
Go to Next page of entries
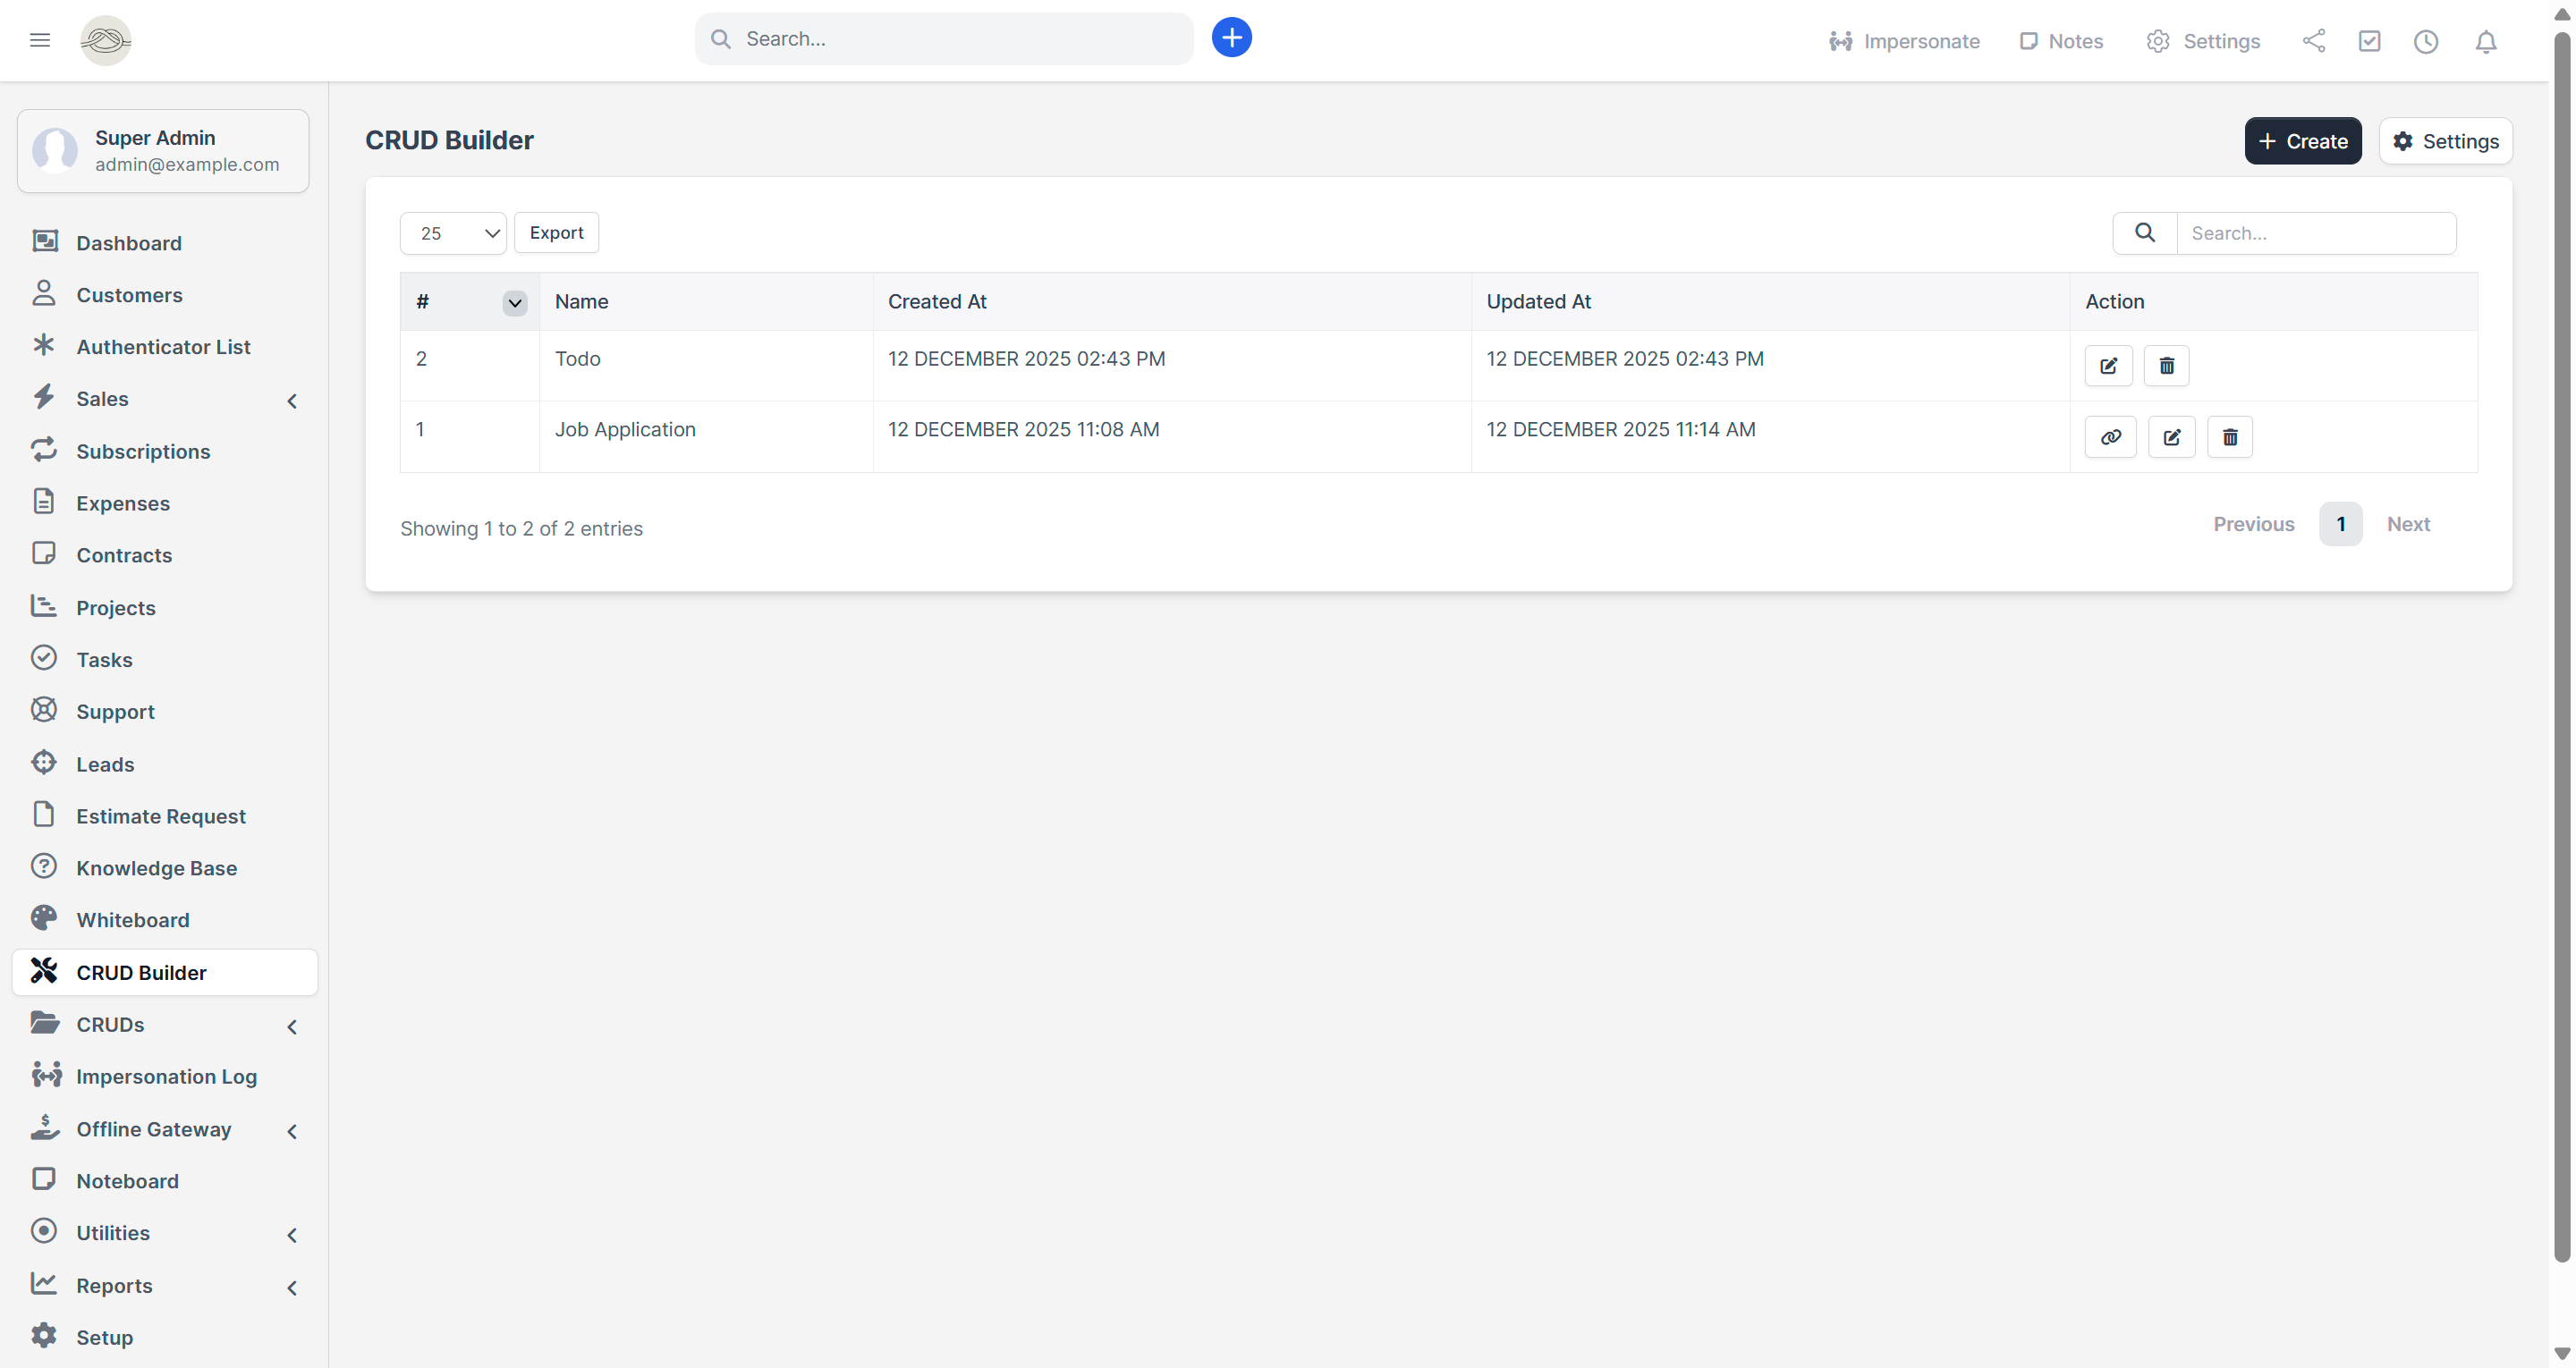pyautogui.click(x=2408, y=524)
